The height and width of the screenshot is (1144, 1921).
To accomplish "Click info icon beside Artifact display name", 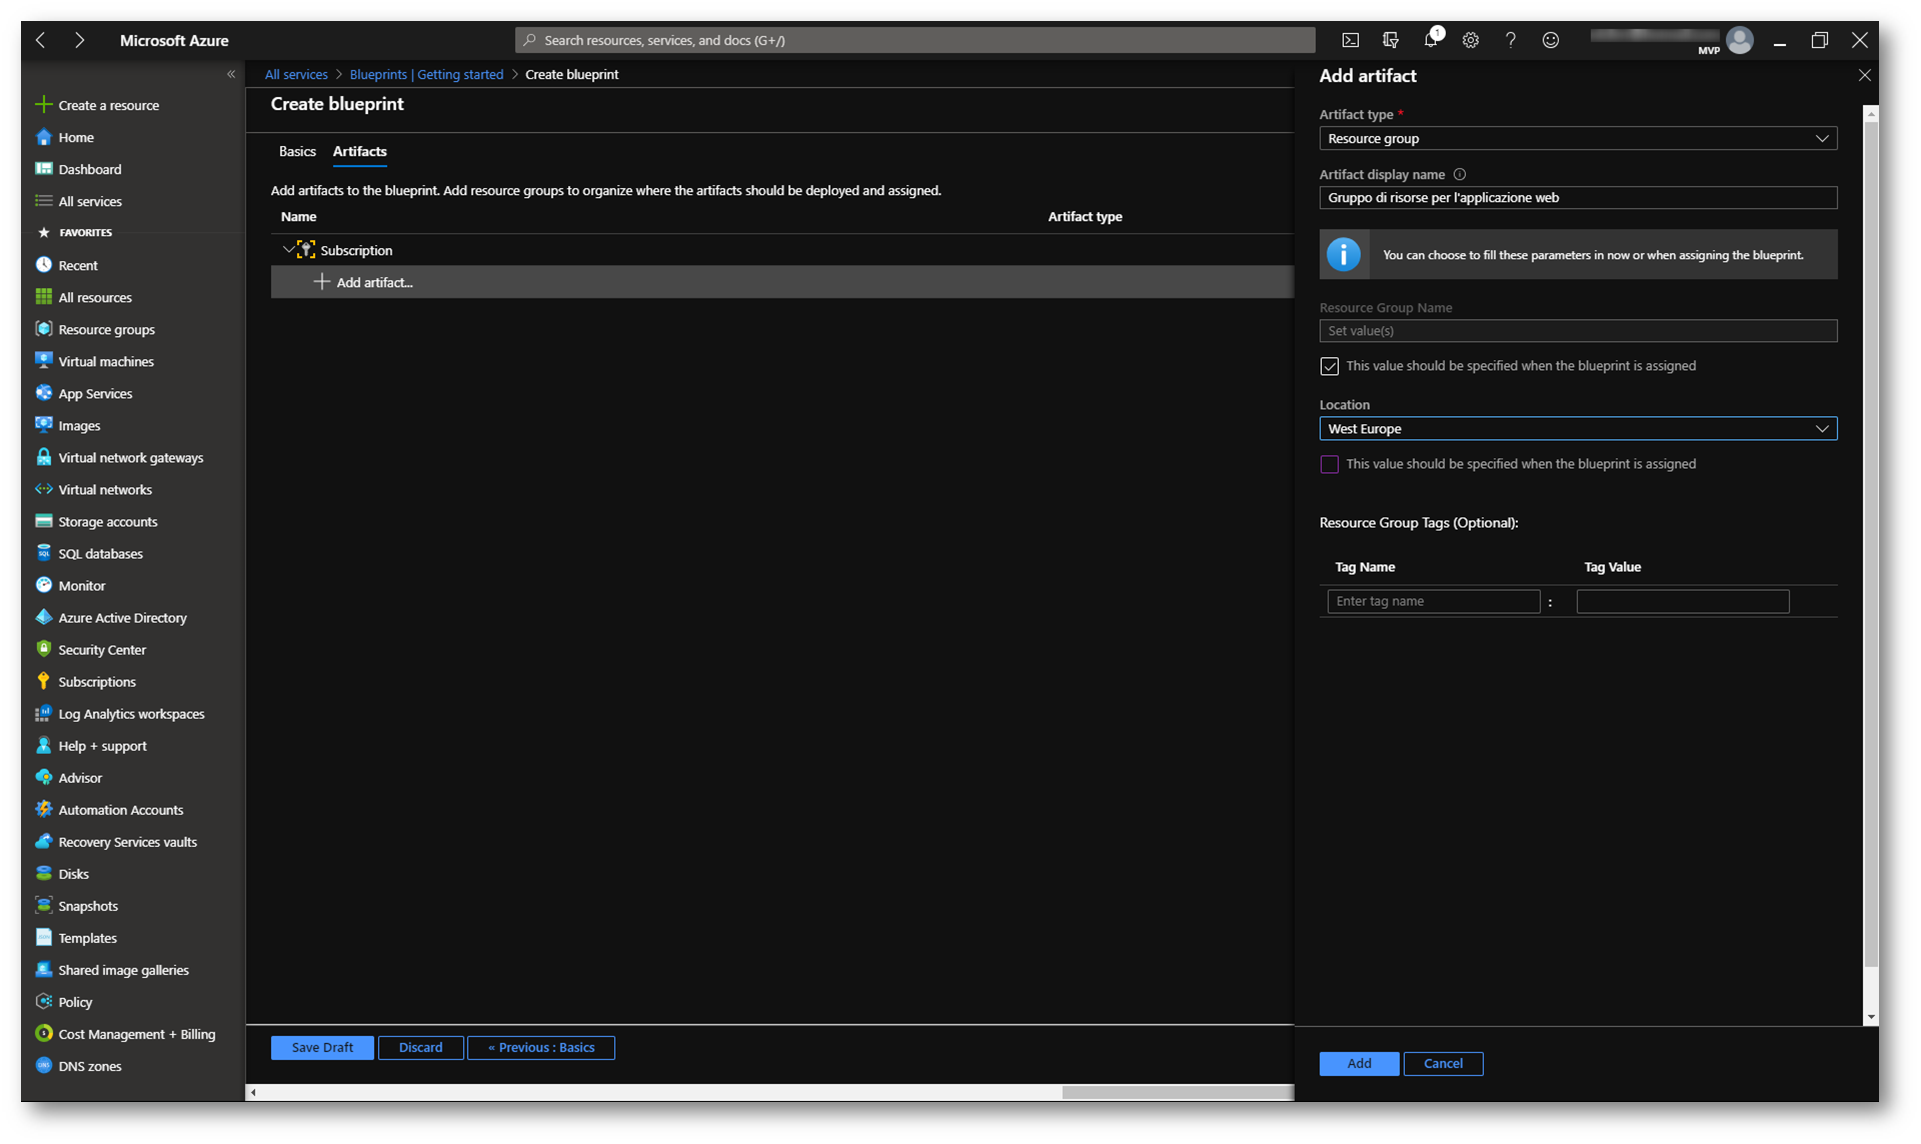I will coord(1459,174).
